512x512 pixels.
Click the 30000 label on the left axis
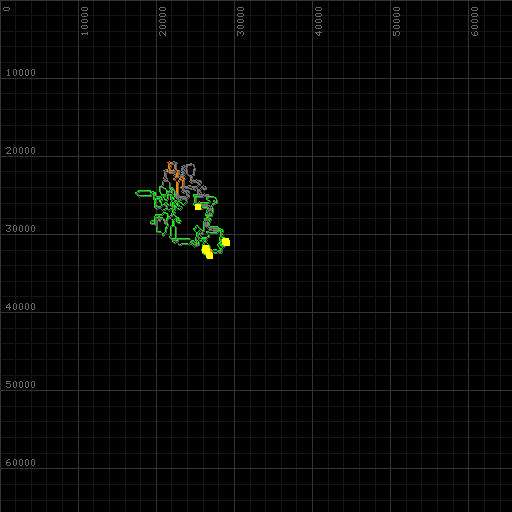tap(21, 229)
